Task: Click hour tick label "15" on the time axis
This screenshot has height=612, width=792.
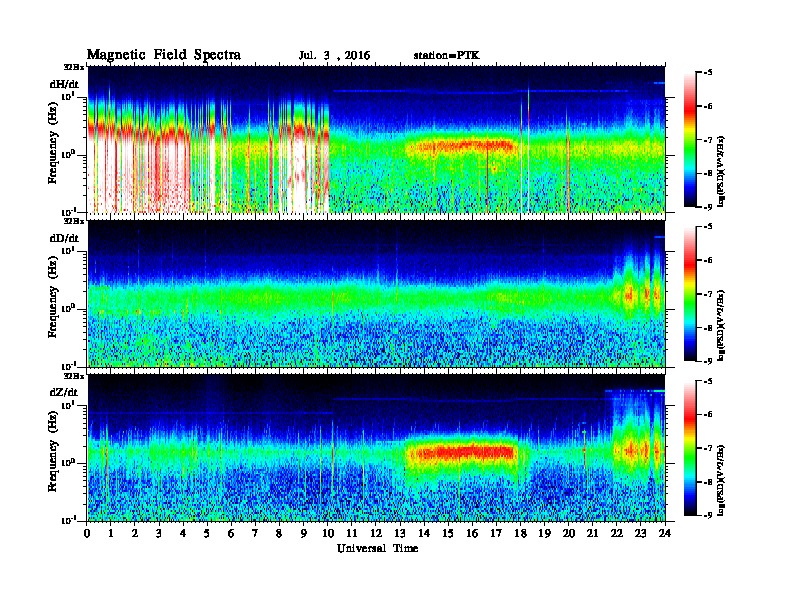Action: [448, 534]
